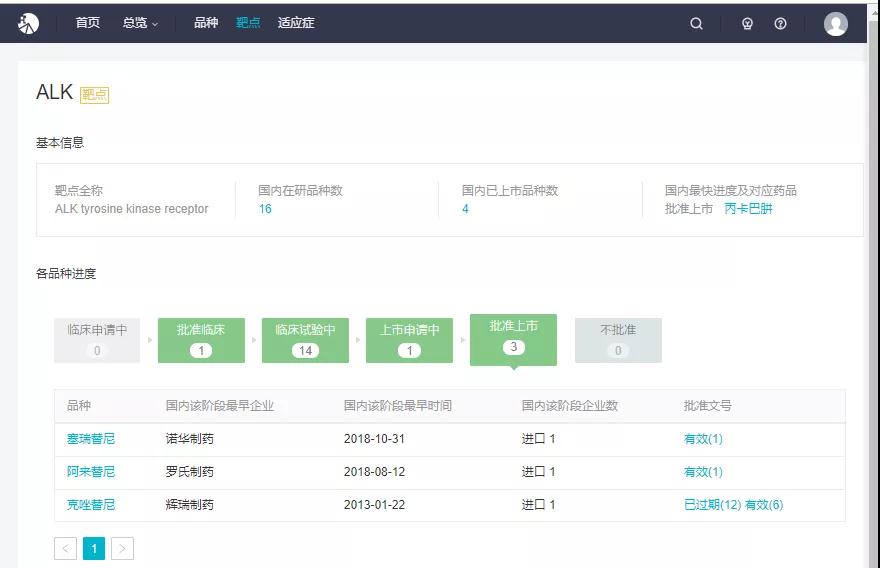
Task: Click the site logo icon
Action: click(x=28, y=23)
